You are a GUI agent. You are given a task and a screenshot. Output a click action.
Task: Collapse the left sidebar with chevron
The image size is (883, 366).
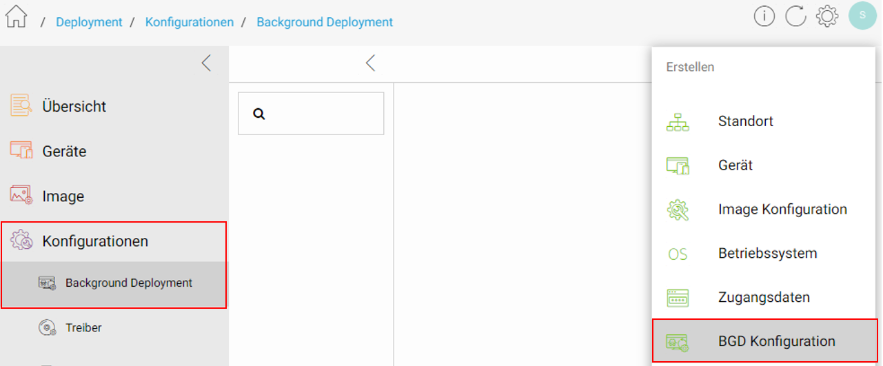[207, 63]
